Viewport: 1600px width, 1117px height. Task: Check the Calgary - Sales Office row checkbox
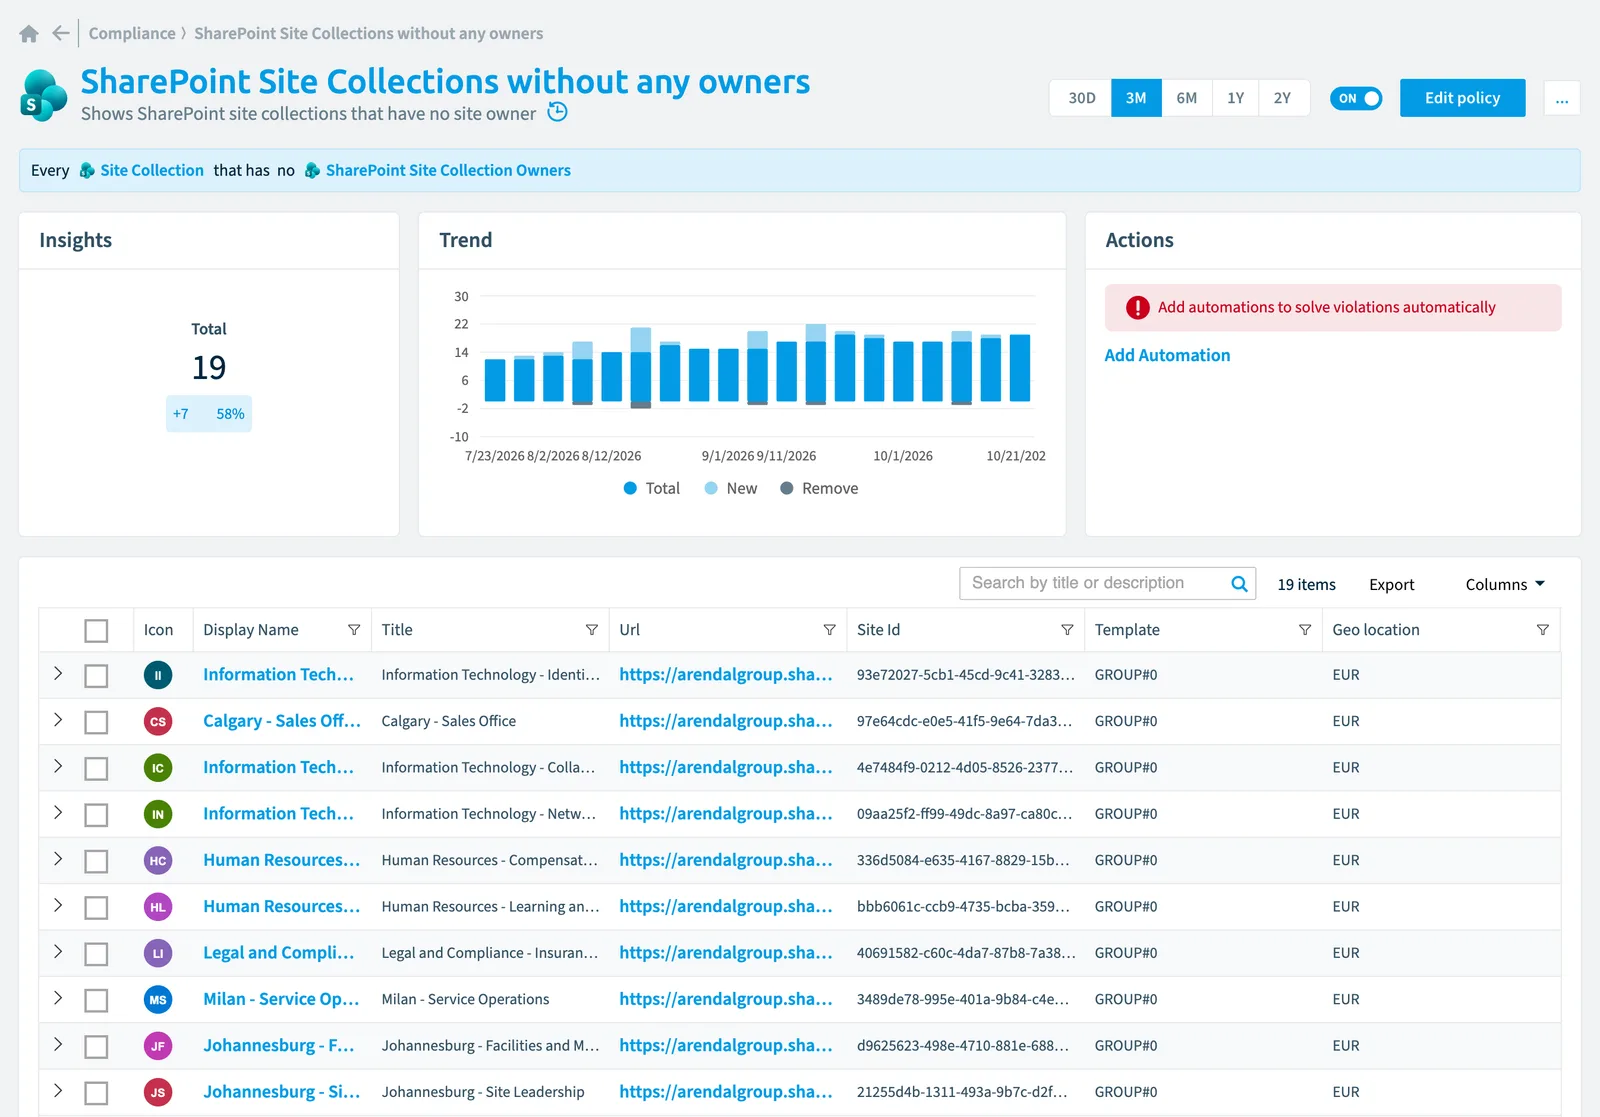(96, 722)
